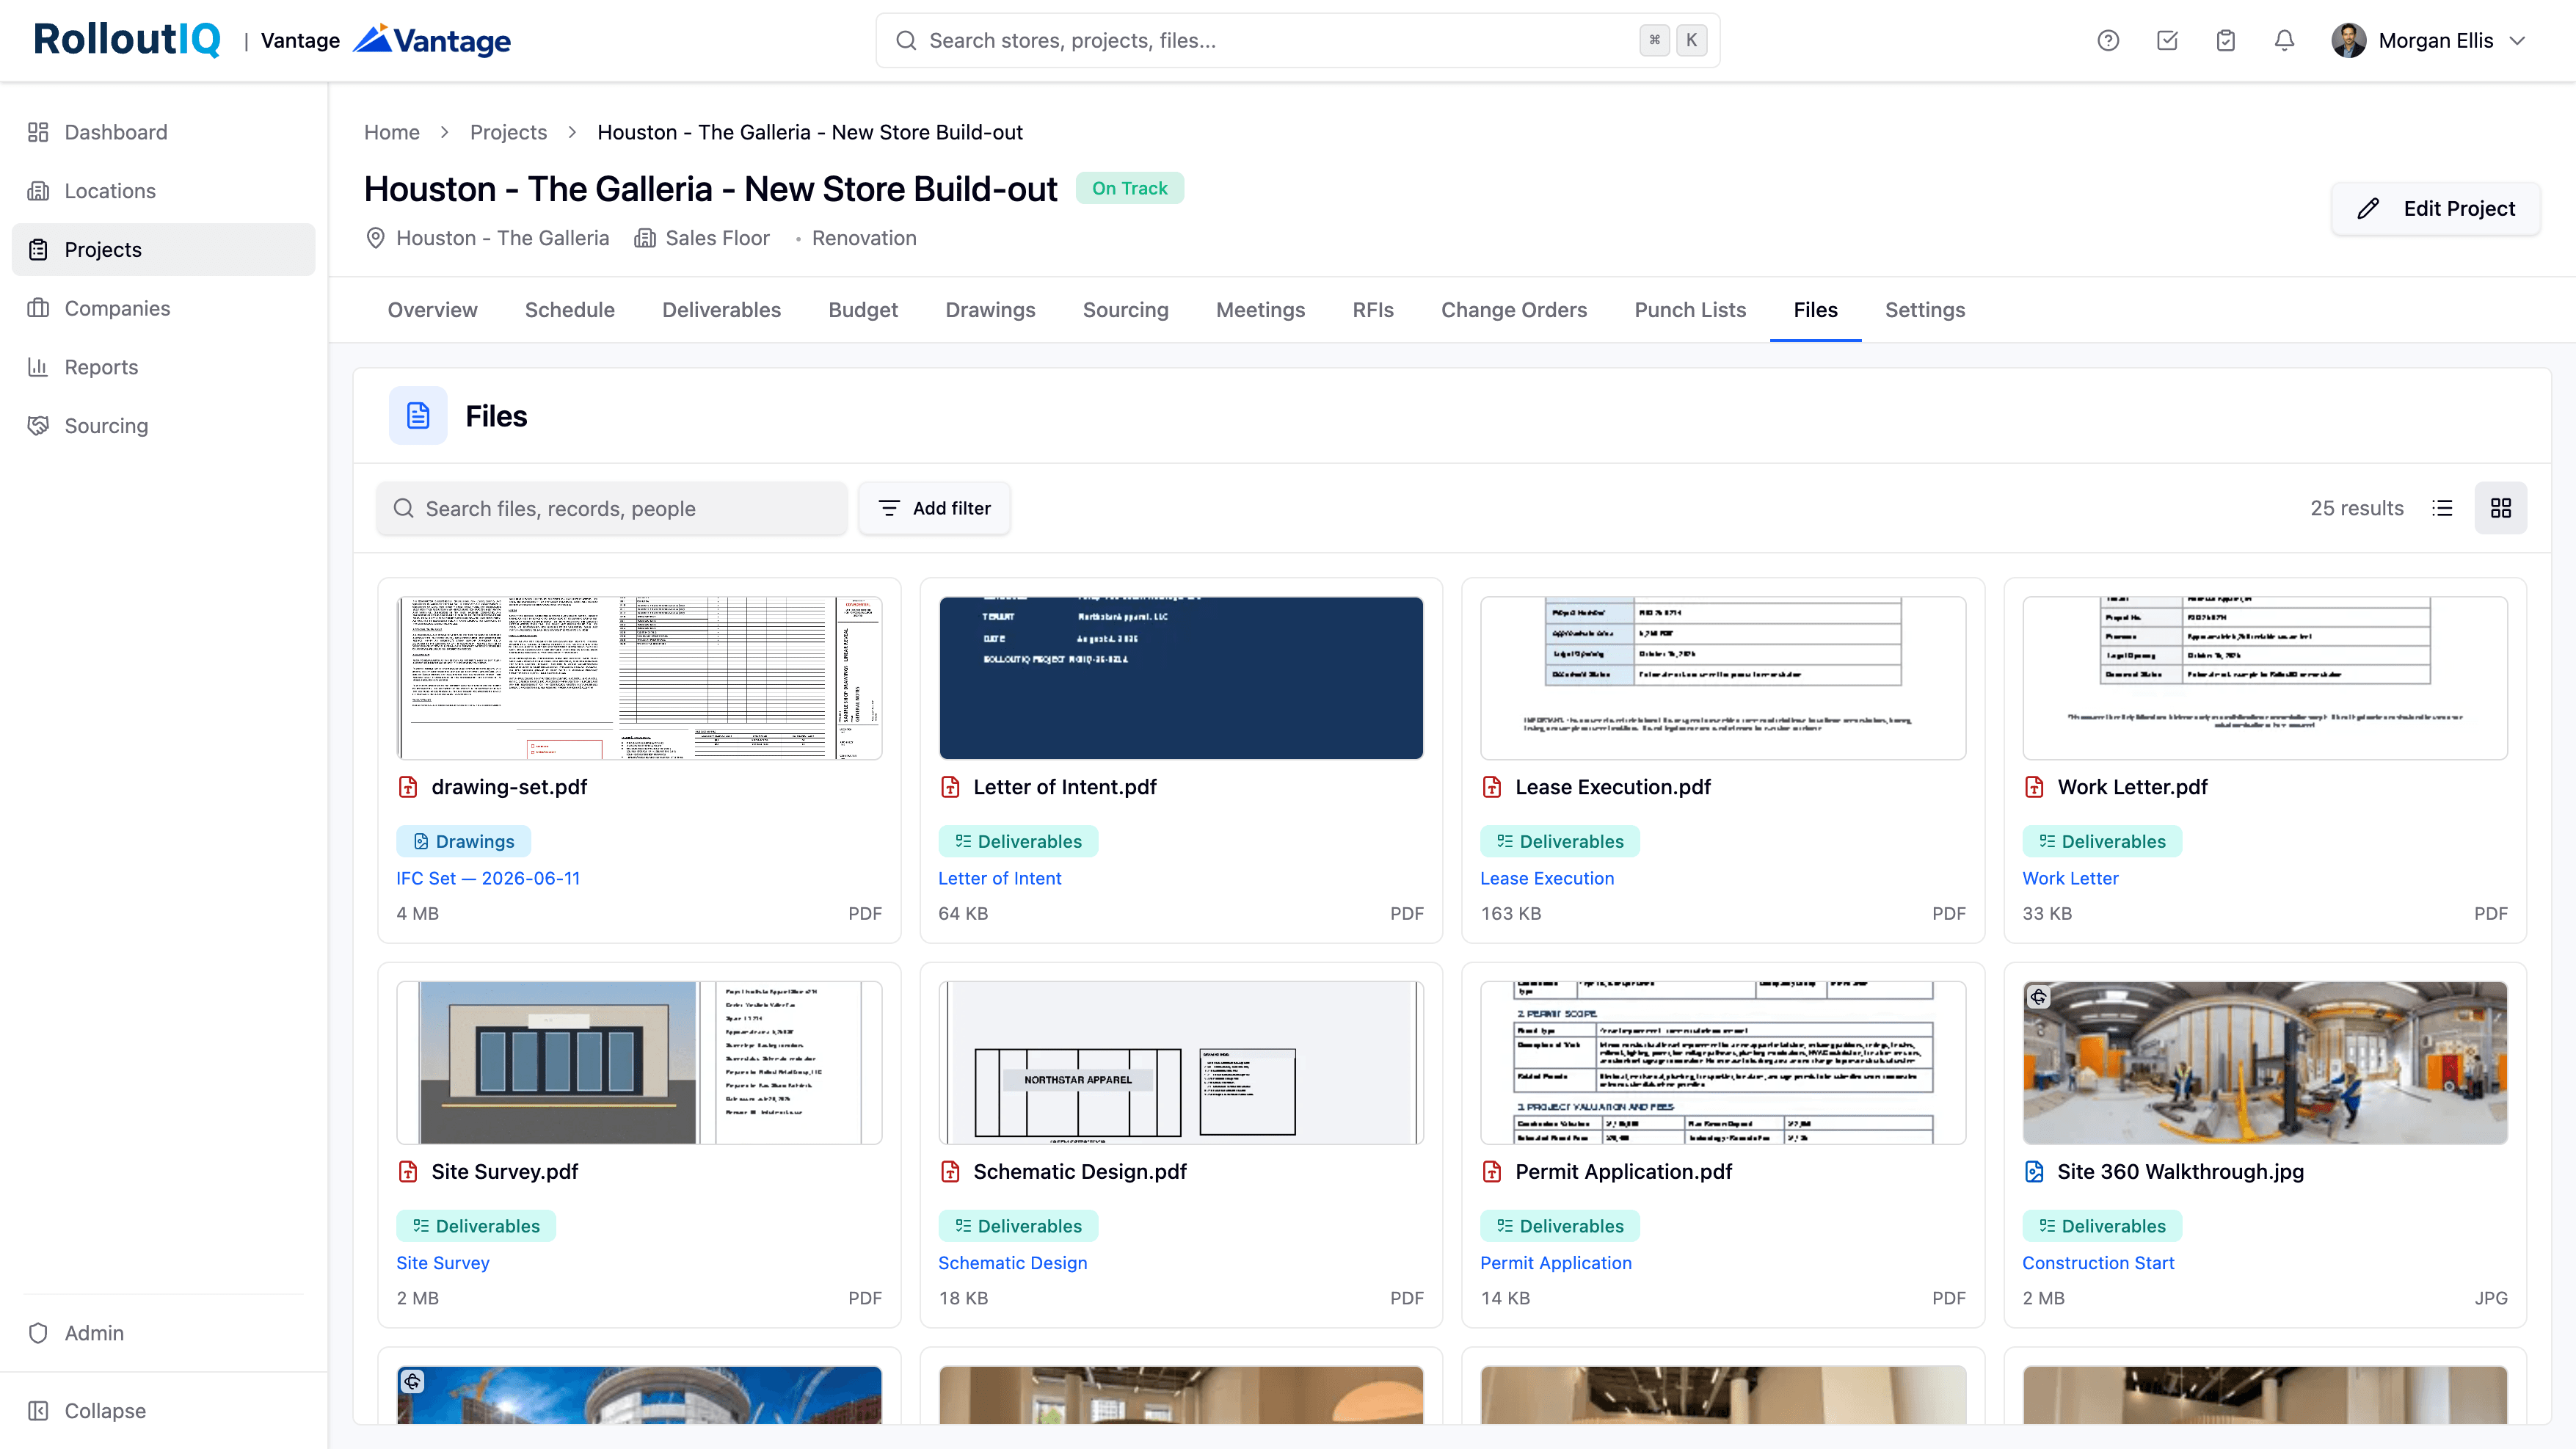Select the Meetings tab
The width and height of the screenshot is (2576, 1449).
coord(1260,310)
